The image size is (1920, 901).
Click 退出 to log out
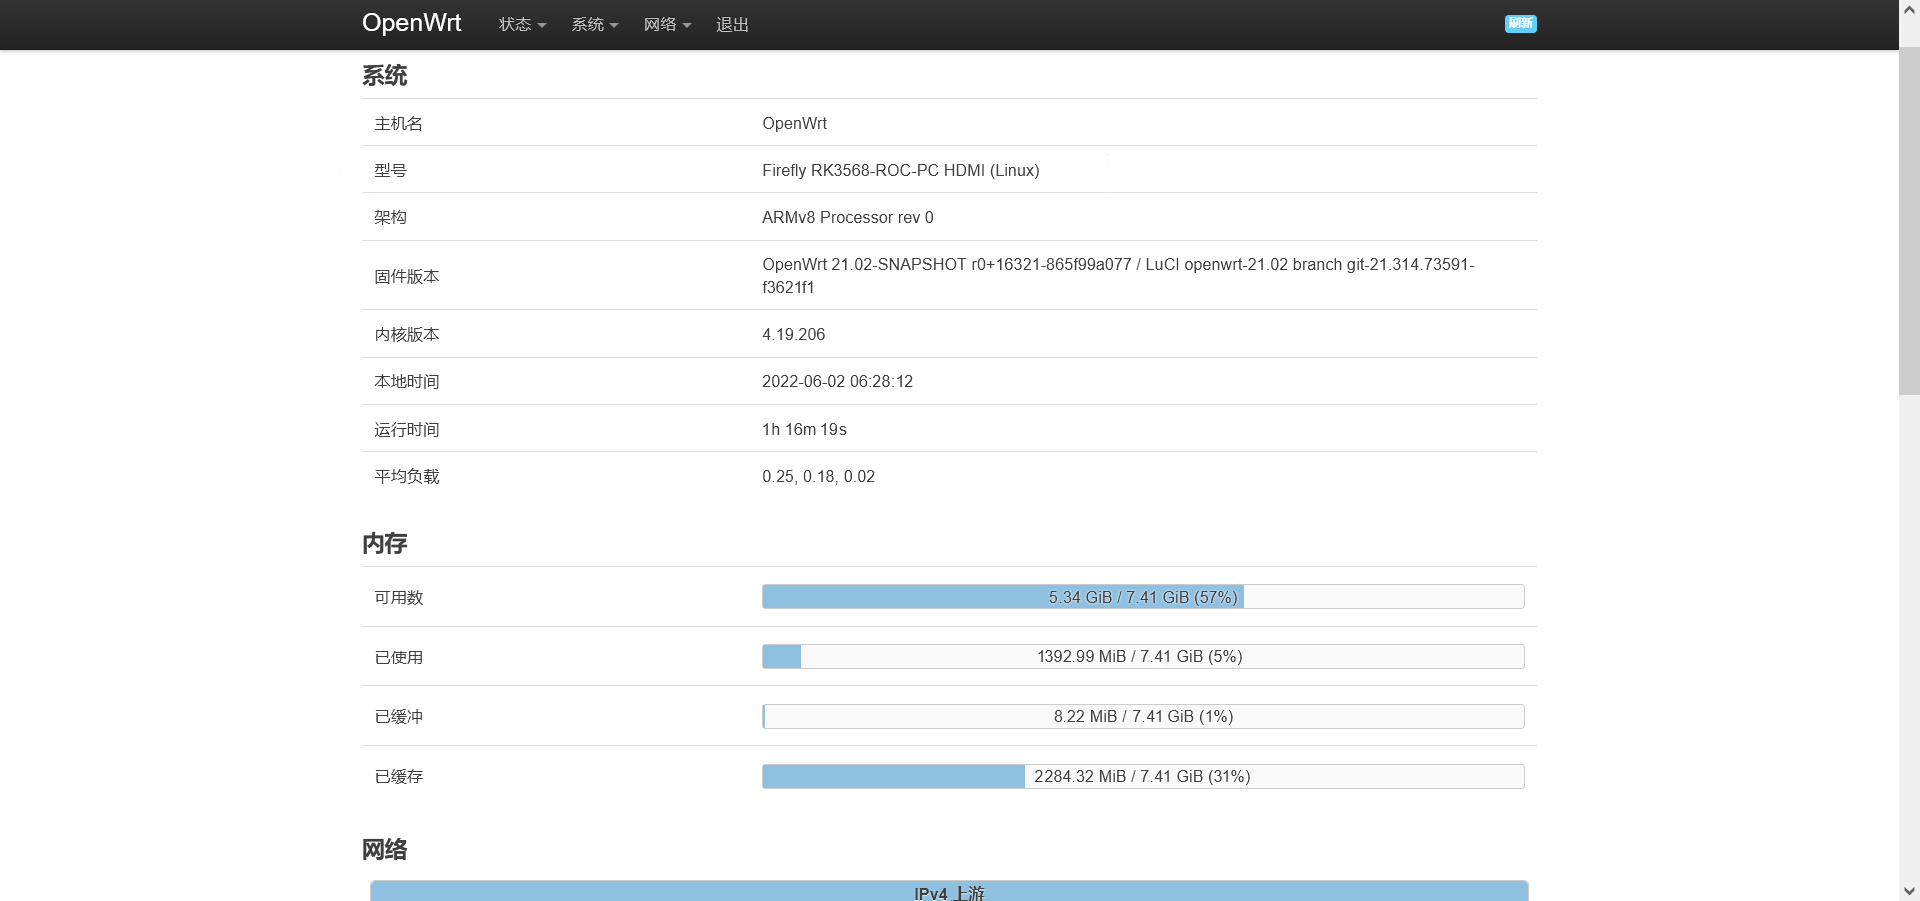tap(732, 24)
